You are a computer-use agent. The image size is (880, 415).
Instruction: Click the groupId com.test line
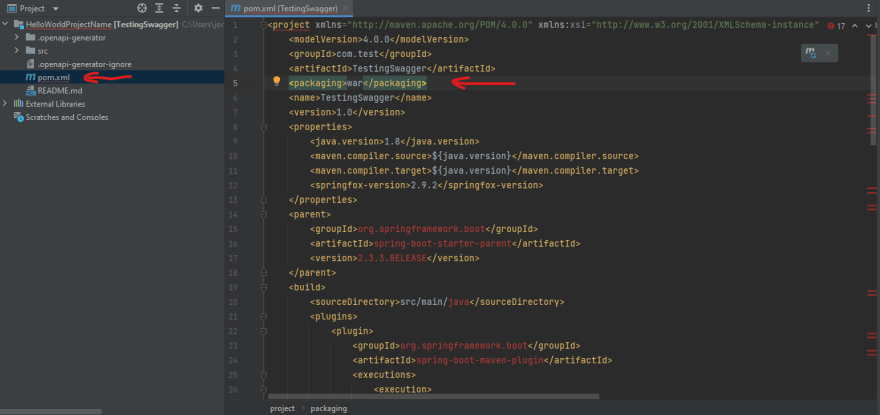click(x=360, y=54)
